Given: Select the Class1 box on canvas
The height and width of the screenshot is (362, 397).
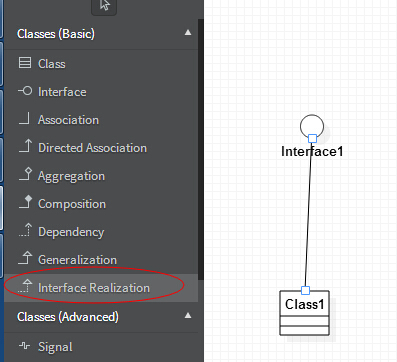Looking at the screenshot, I should point(304,313).
